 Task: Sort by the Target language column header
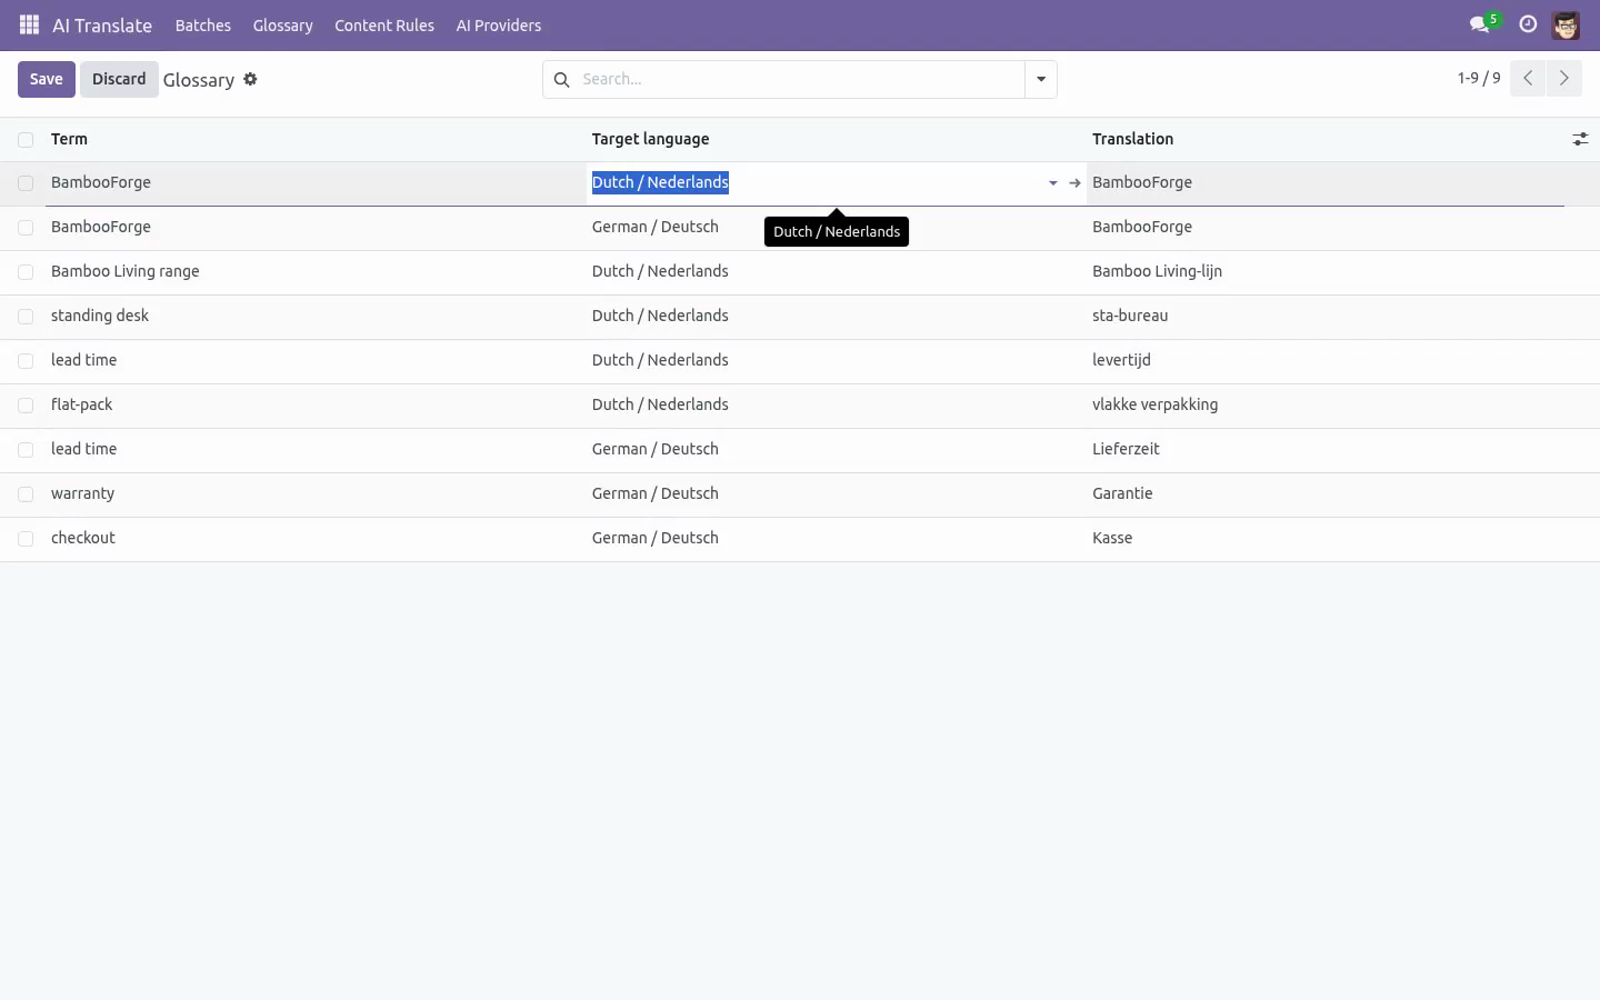(x=650, y=139)
